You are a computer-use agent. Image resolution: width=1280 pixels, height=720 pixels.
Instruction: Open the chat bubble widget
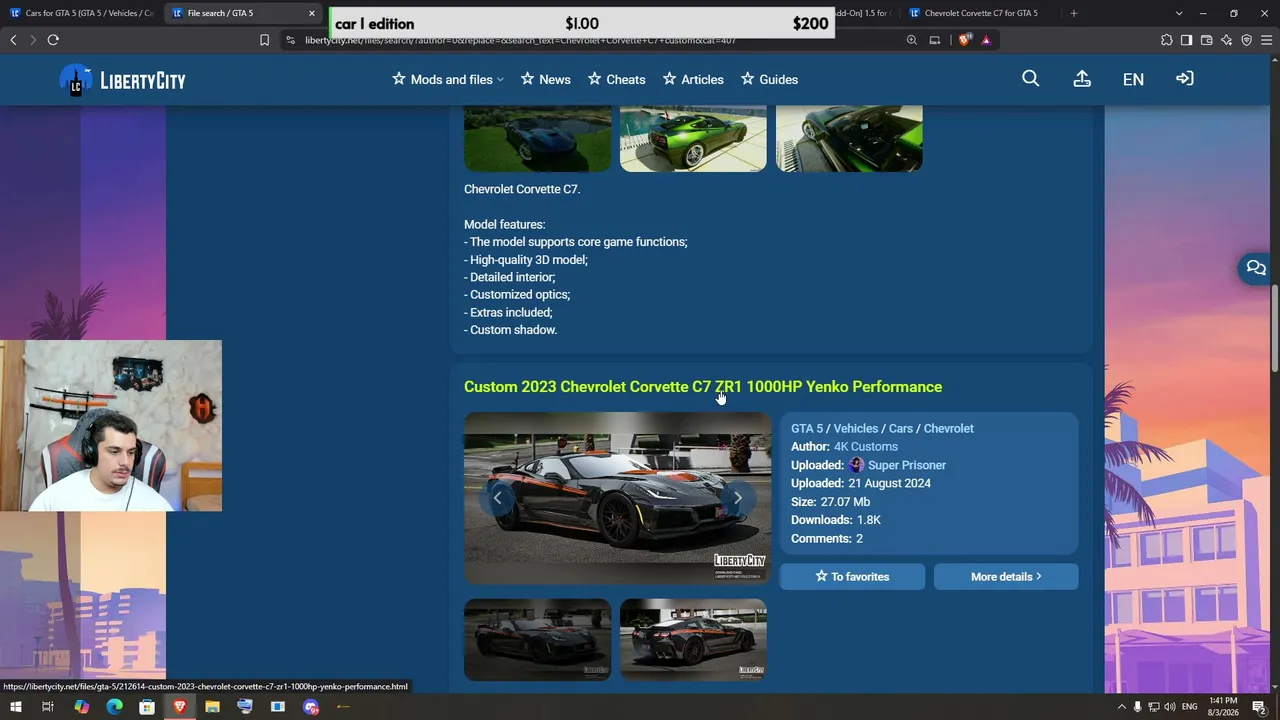[1255, 268]
